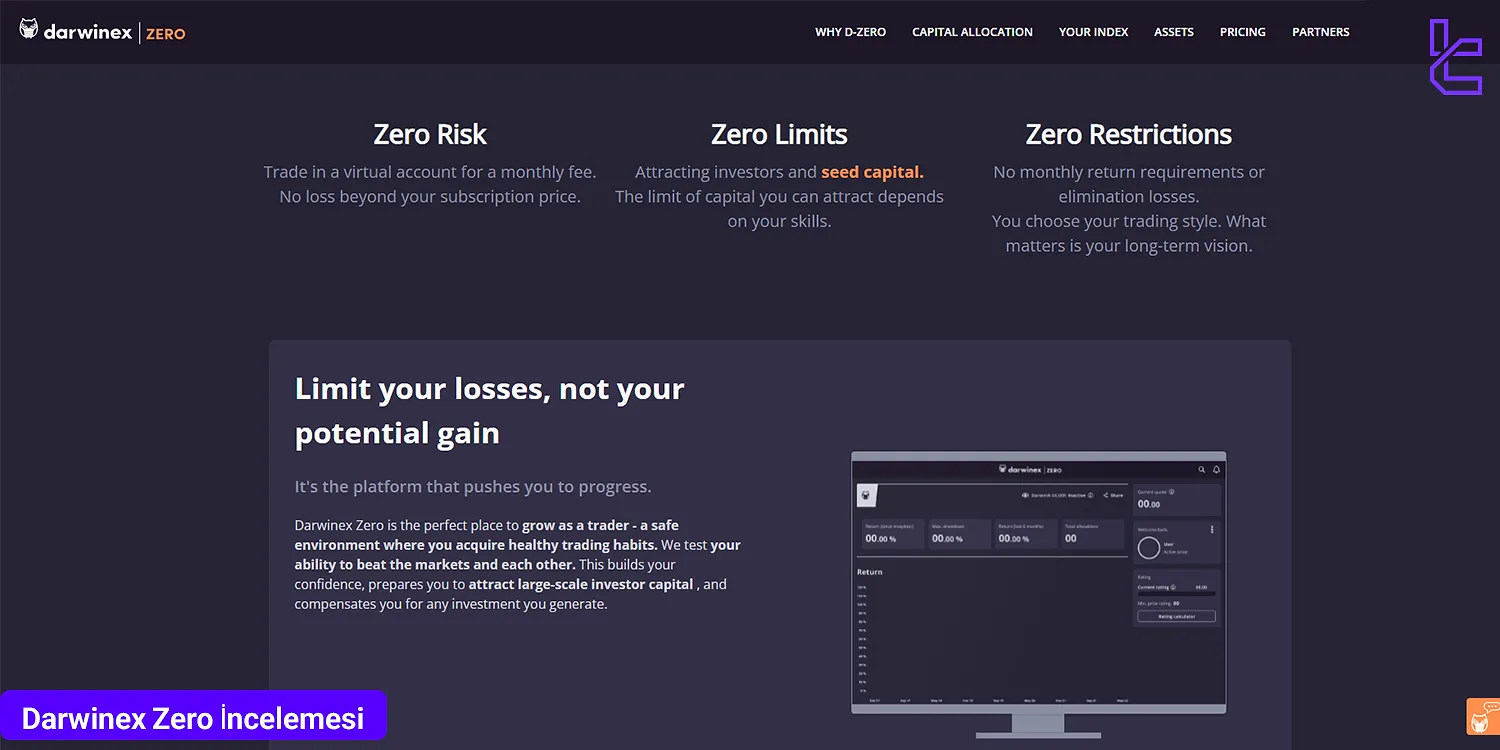Click the circular User avatar in mockup
The height and width of the screenshot is (750, 1500).
pos(1149,548)
